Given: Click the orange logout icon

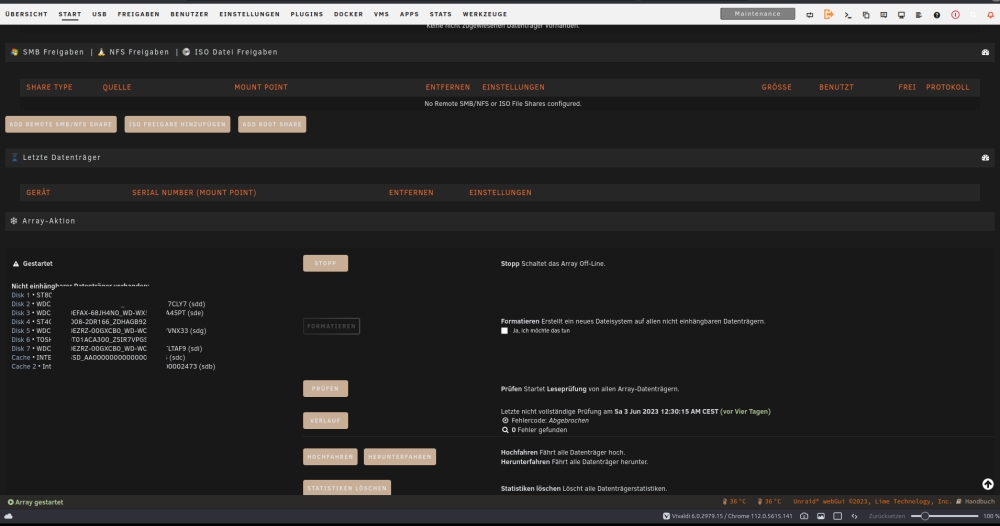Looking at the screenshot, I should coord(828,14).
